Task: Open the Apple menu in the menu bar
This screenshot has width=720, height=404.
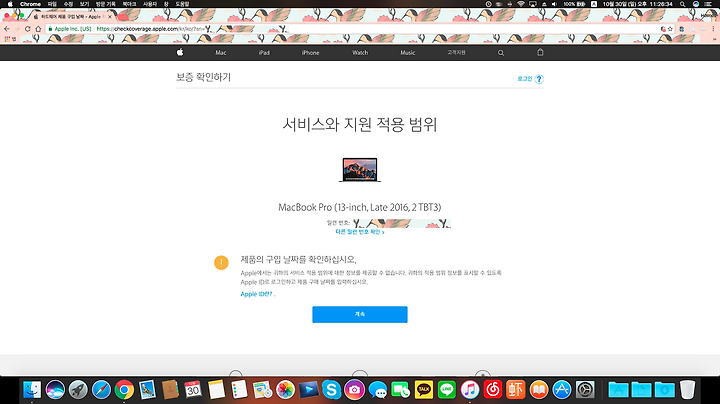Action: (x=10, y=4)
